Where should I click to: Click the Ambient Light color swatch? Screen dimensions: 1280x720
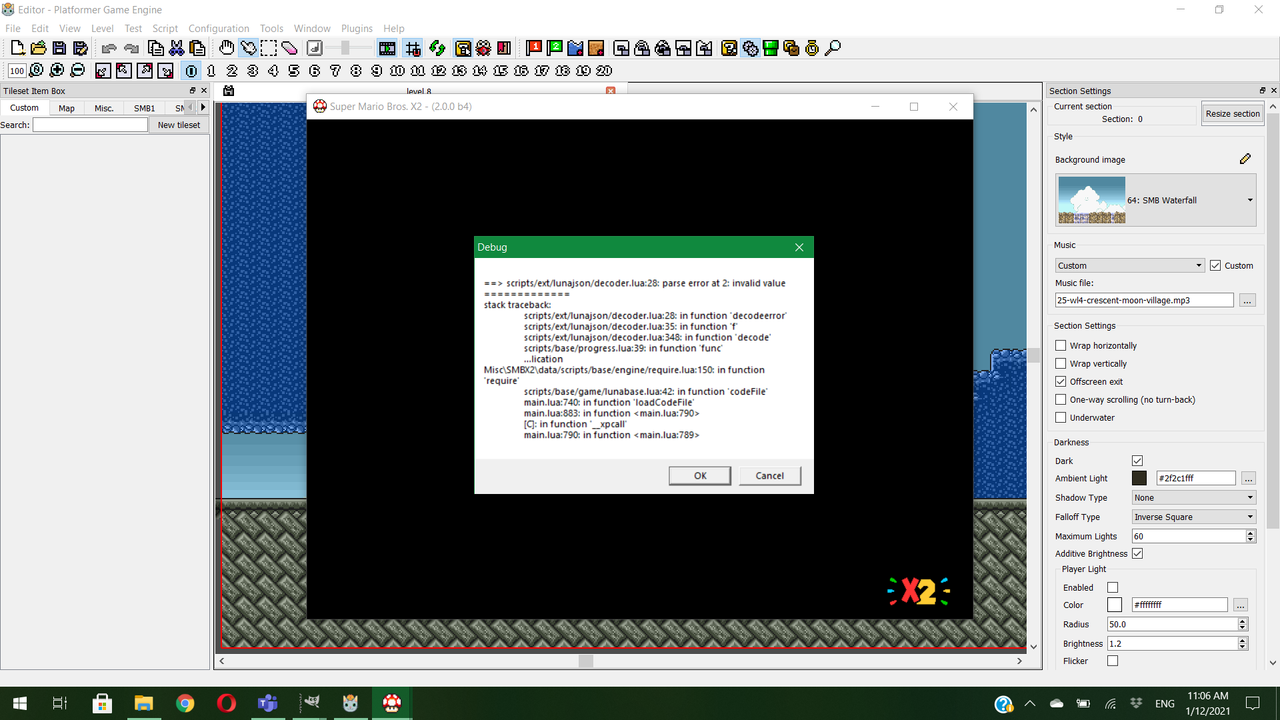[x=1139, y=478]
